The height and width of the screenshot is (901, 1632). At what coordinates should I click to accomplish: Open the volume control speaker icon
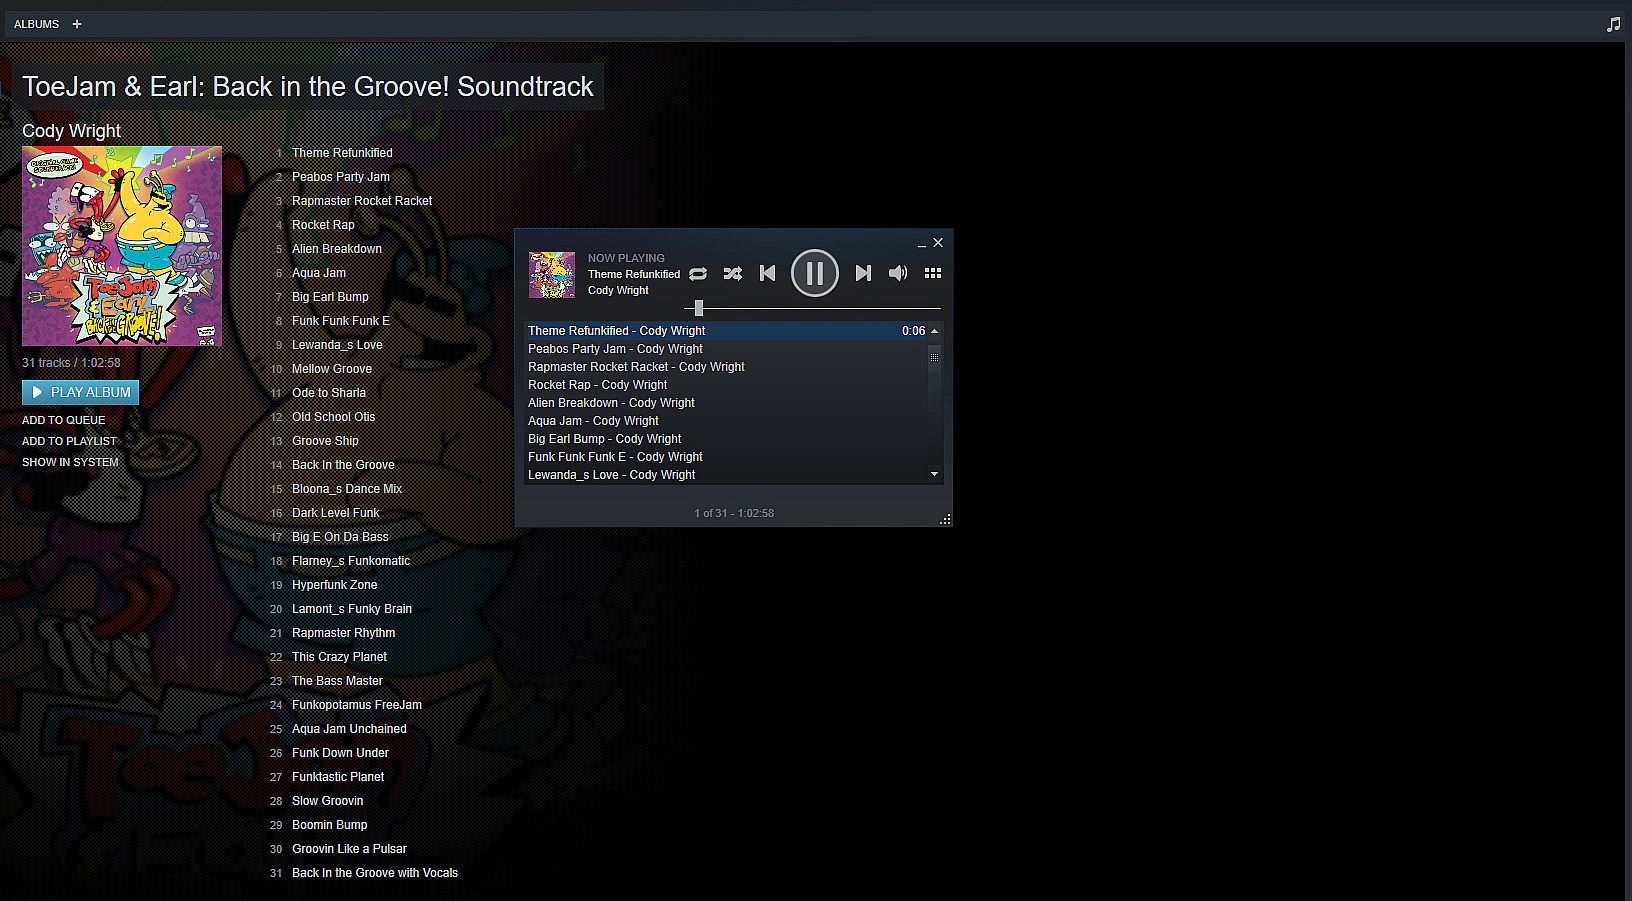(898, 273)
